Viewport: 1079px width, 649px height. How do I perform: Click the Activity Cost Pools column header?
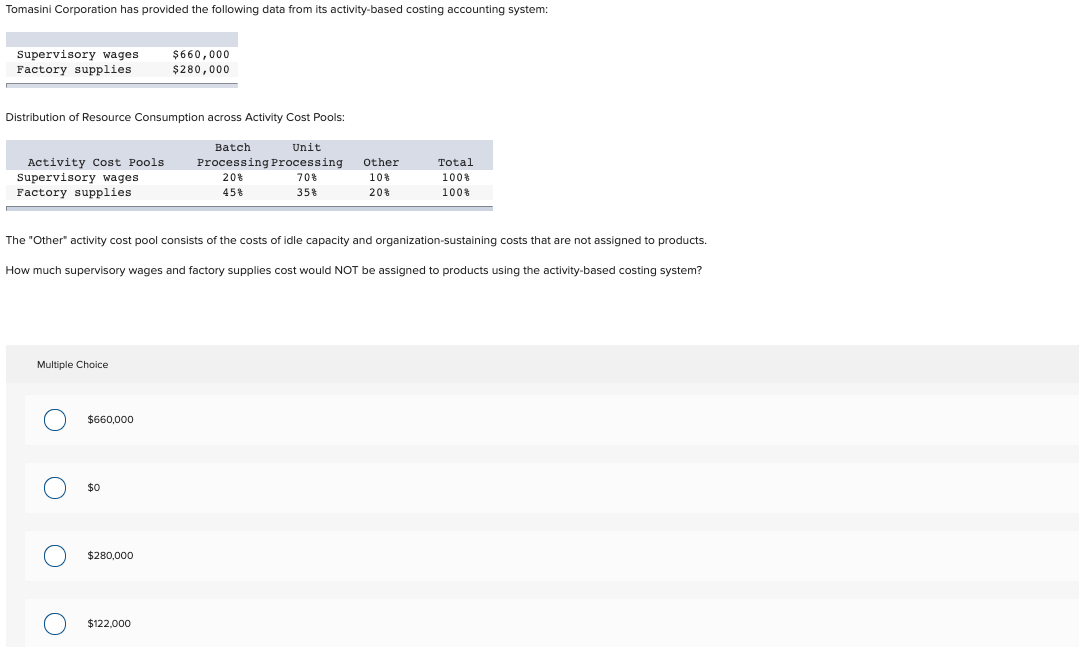(x=94, y=162)
